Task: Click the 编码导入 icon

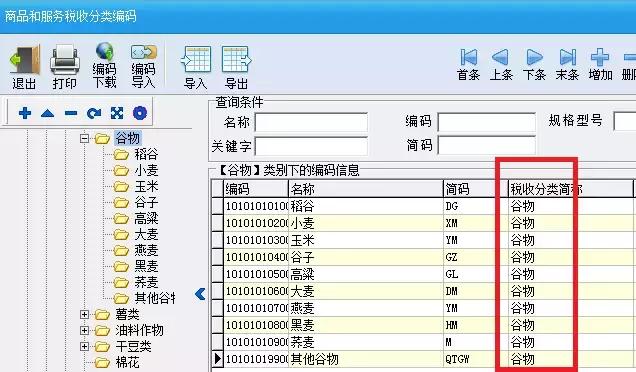Action: coord(143,52)
